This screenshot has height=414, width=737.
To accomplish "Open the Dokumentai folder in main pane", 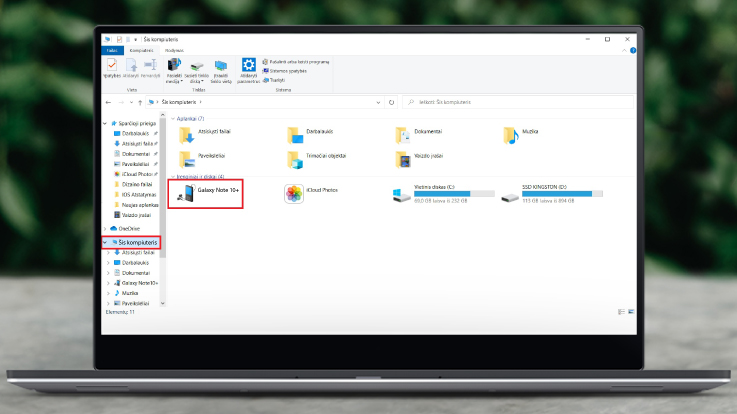I will click(x=404, y=135).
